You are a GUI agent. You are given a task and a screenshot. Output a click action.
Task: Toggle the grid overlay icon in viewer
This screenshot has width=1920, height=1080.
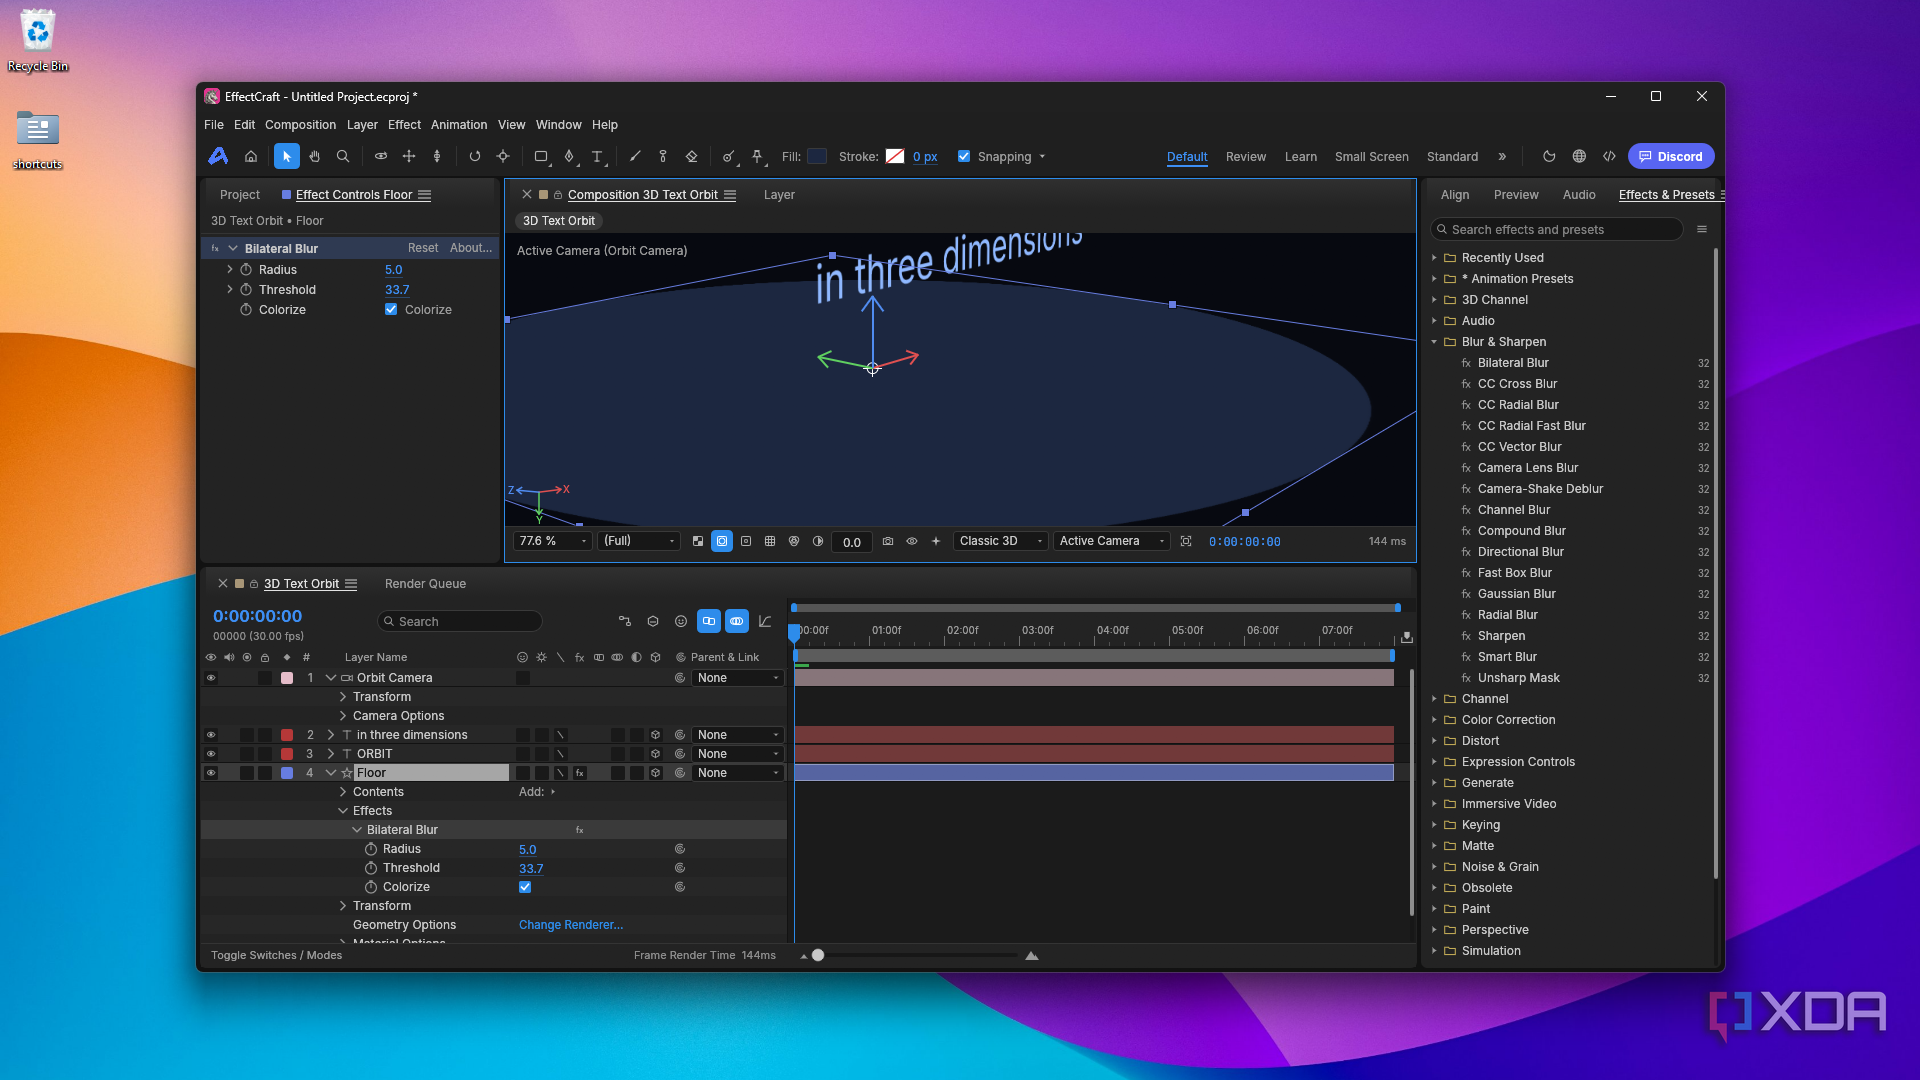point(770,541)
